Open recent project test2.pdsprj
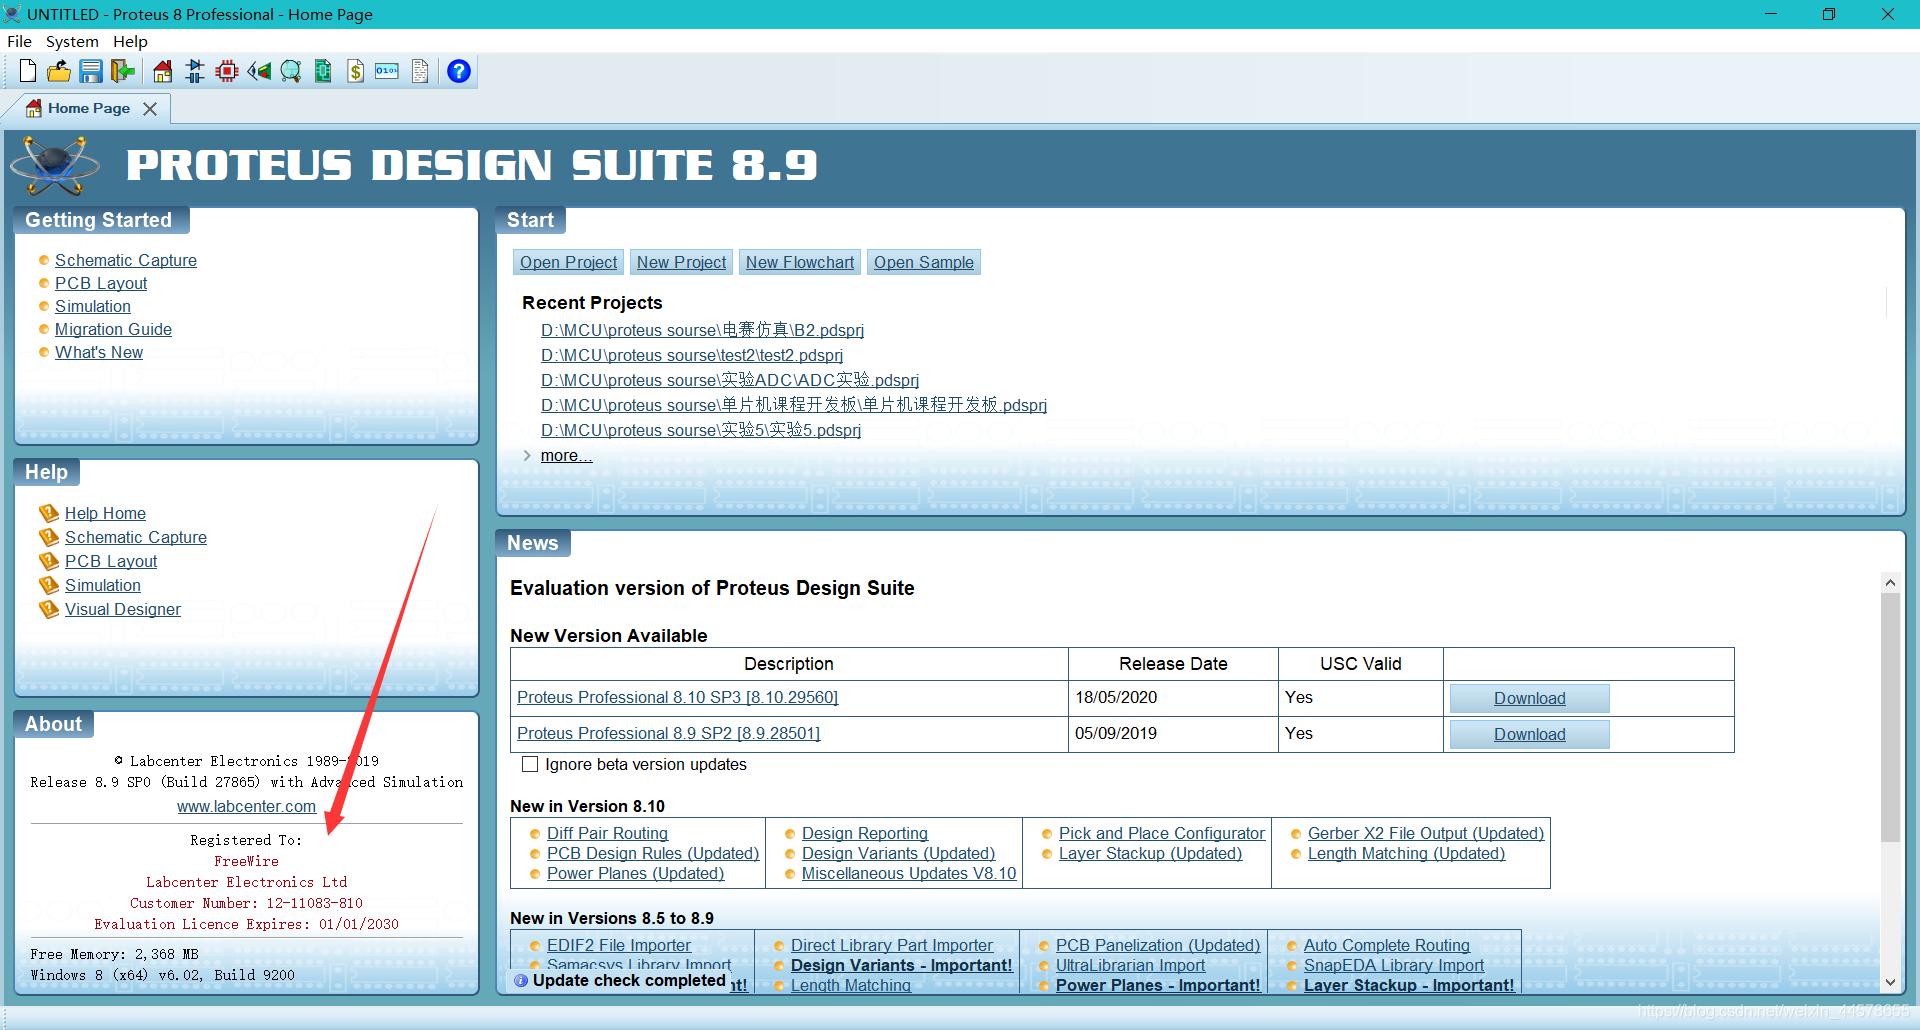The height and width of the screenshot is (1030, 1920). (x=692, y=355)
